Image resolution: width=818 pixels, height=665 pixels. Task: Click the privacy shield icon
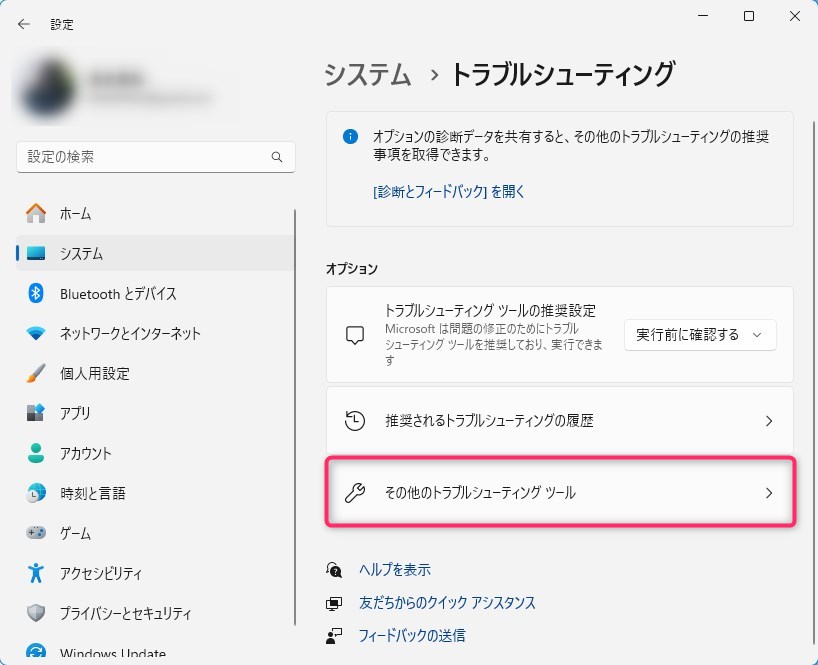point(36,613)
